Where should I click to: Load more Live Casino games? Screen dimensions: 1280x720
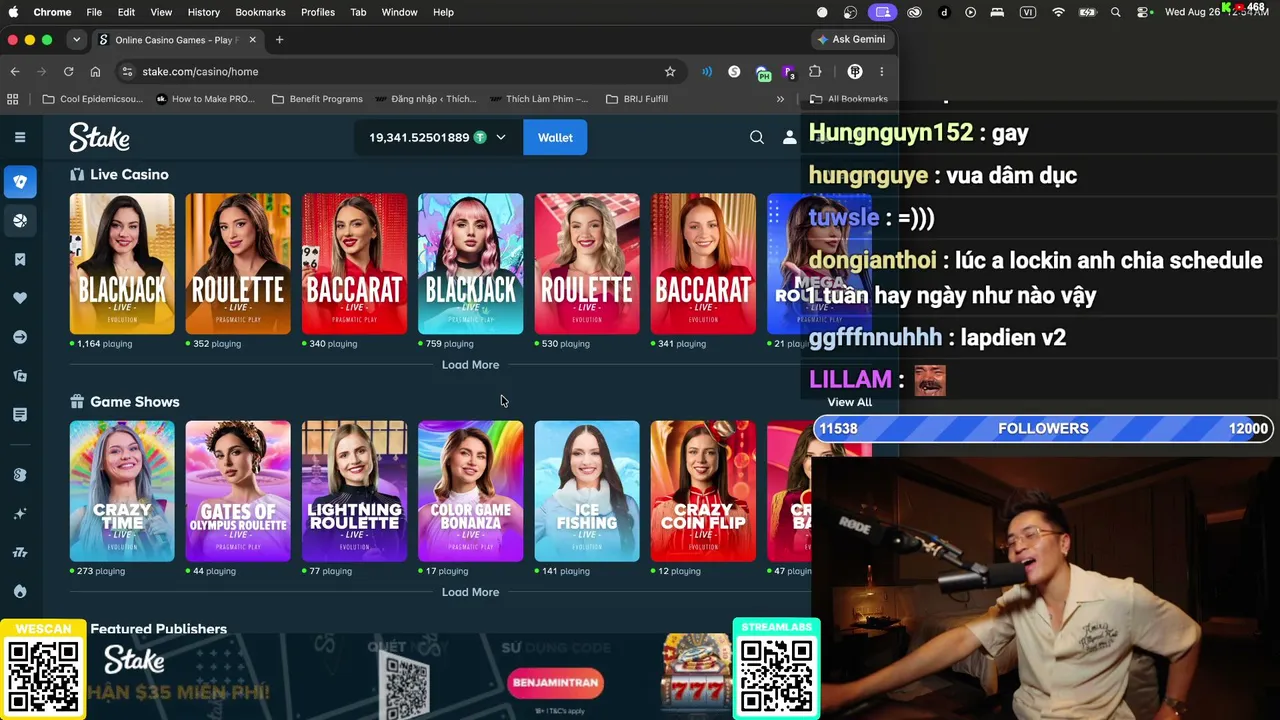coord(470,365)
